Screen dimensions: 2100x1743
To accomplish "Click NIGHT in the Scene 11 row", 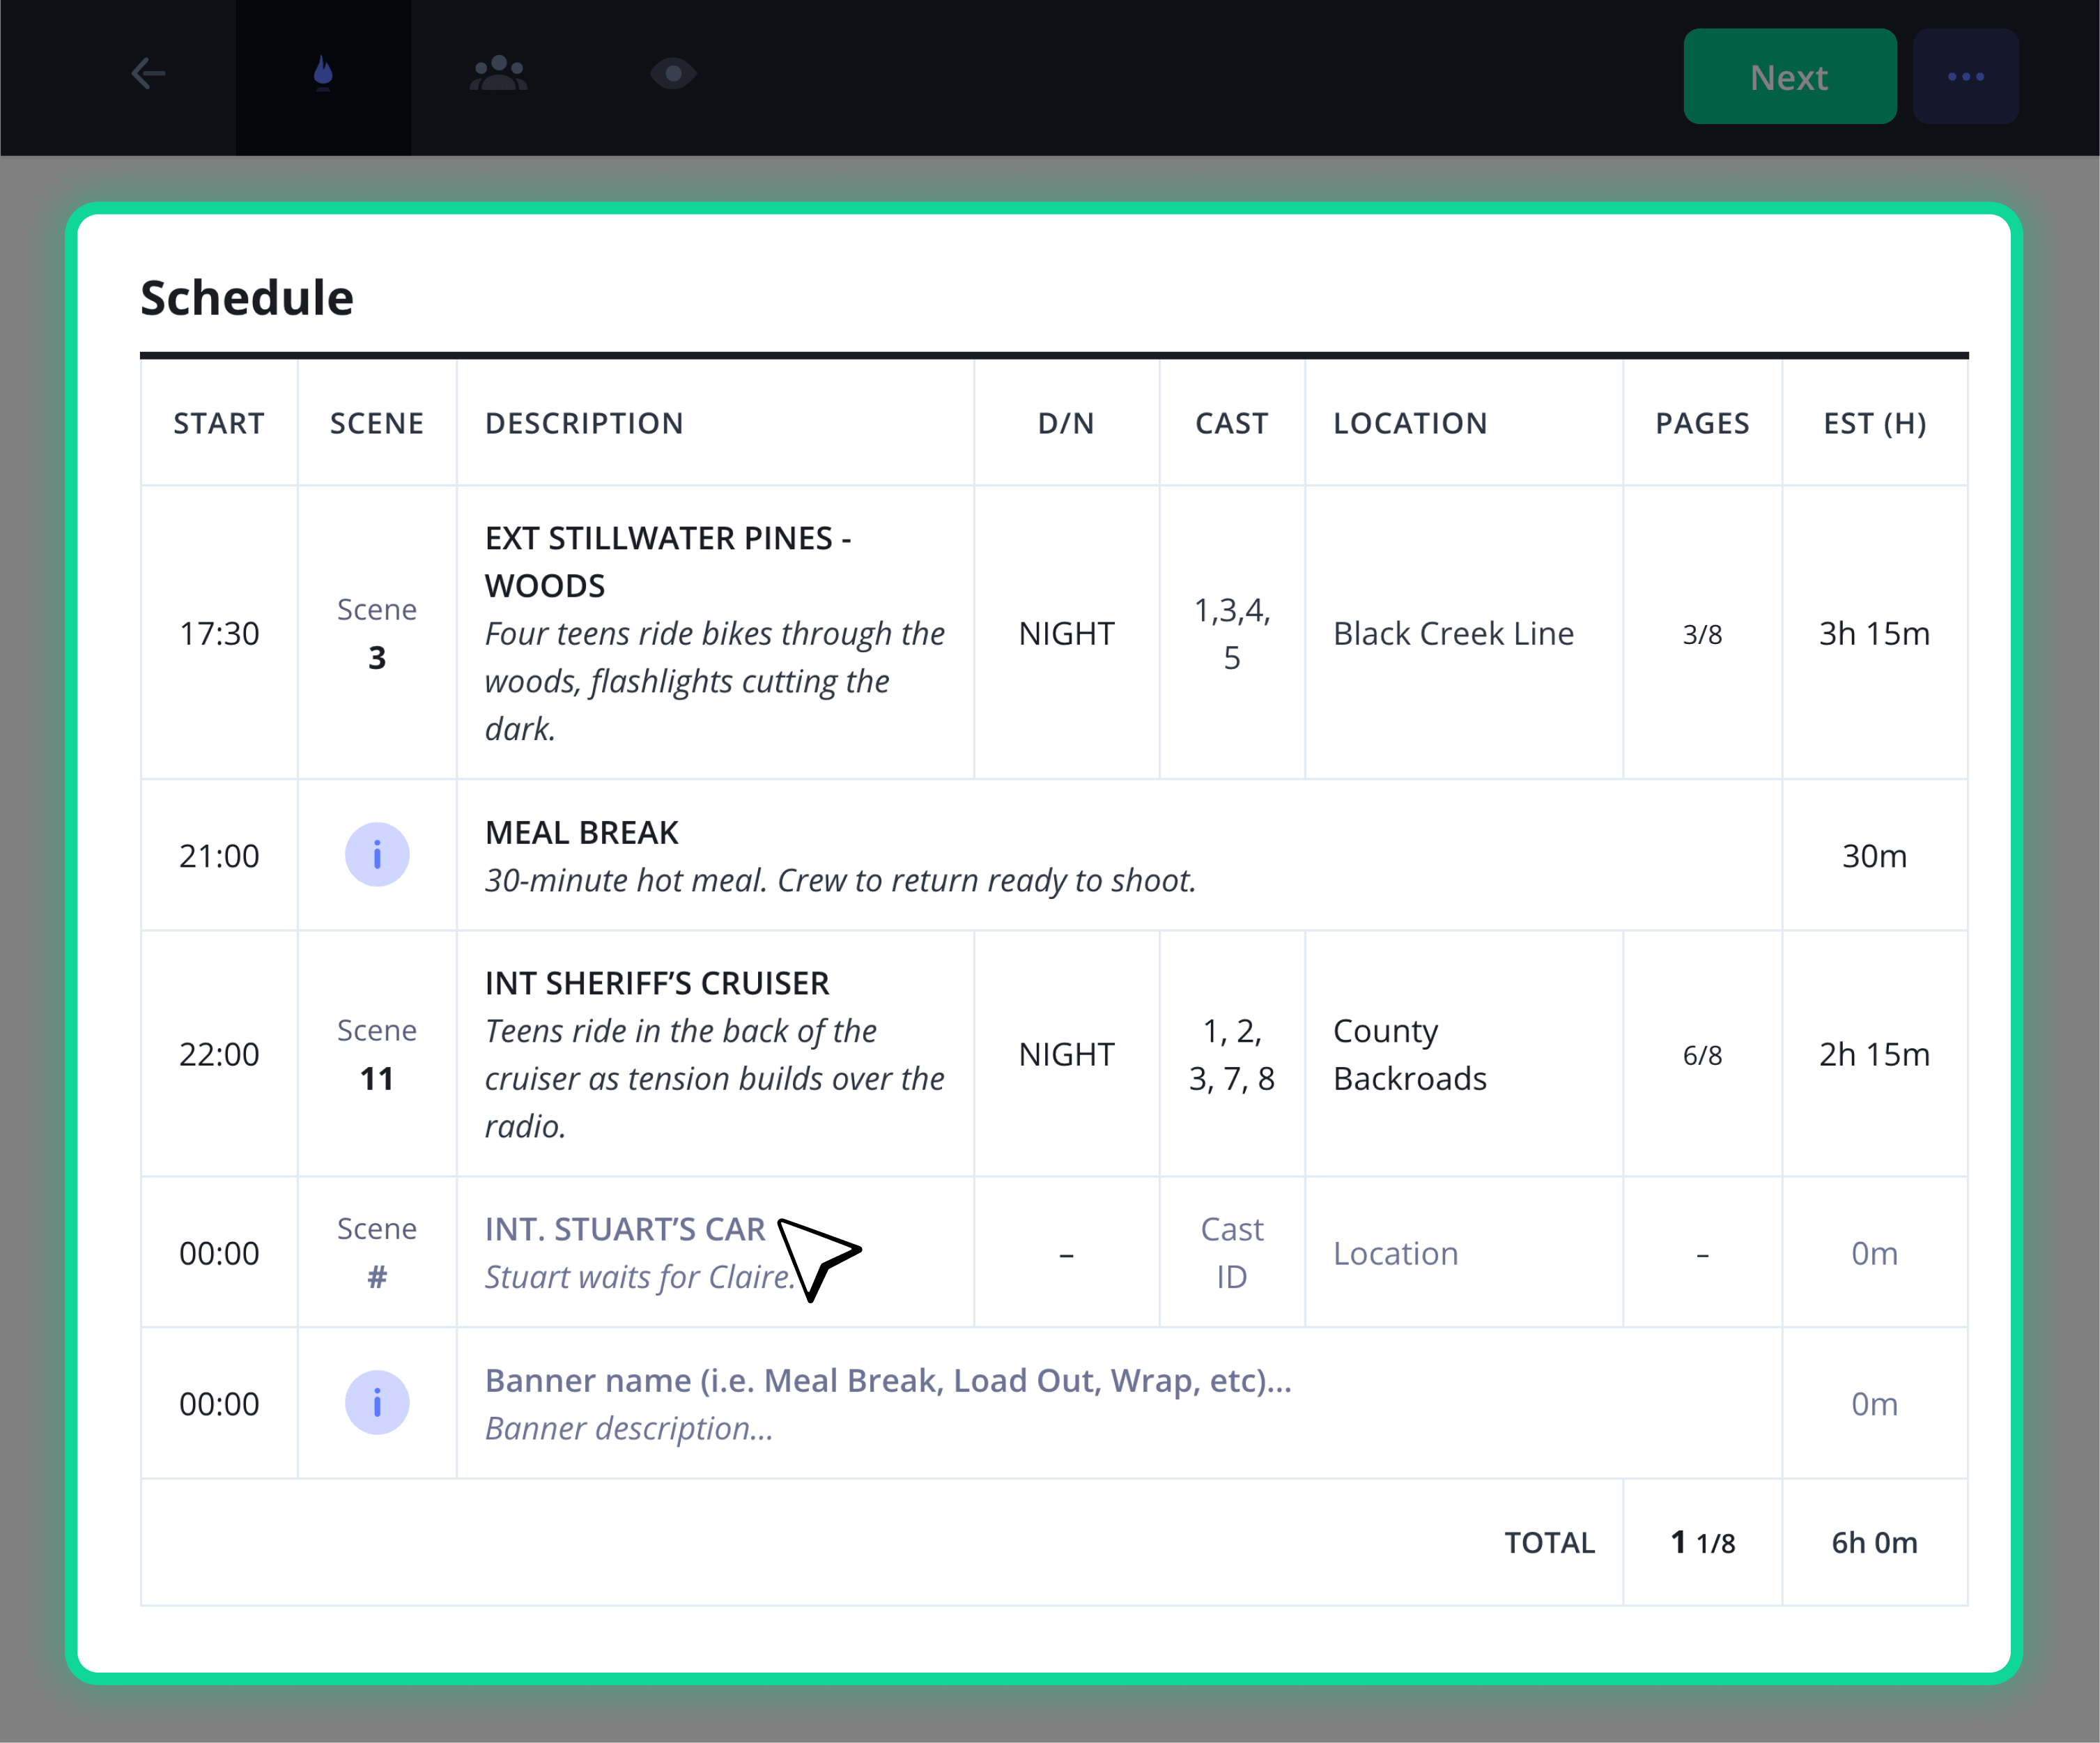I will click(1066, 1054).
